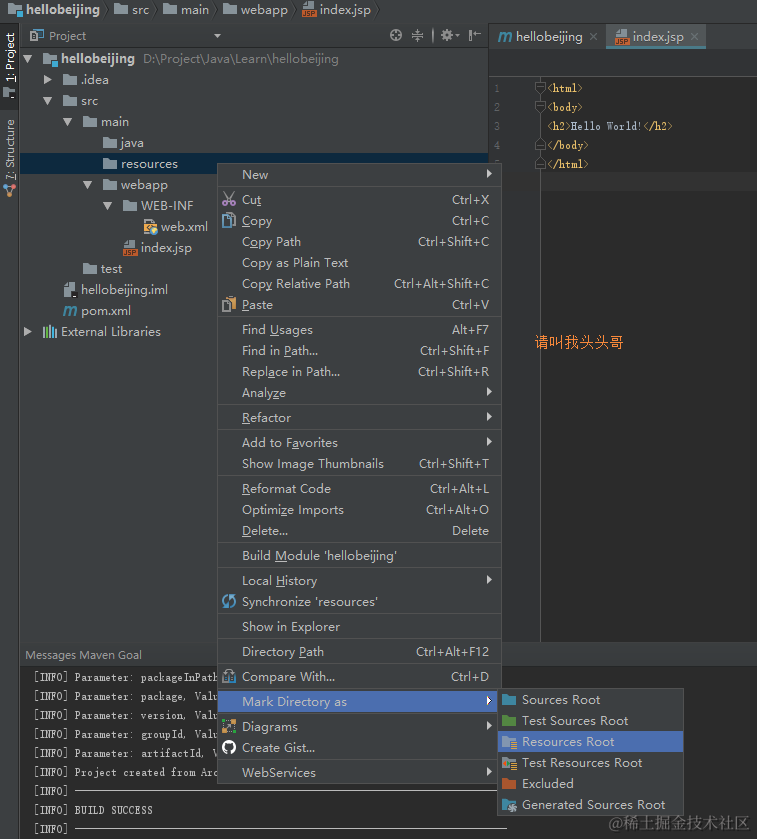Screen dimensions: 757x839
Task: Click the BUILD SUCCESS log line
Action: [93, 810]
